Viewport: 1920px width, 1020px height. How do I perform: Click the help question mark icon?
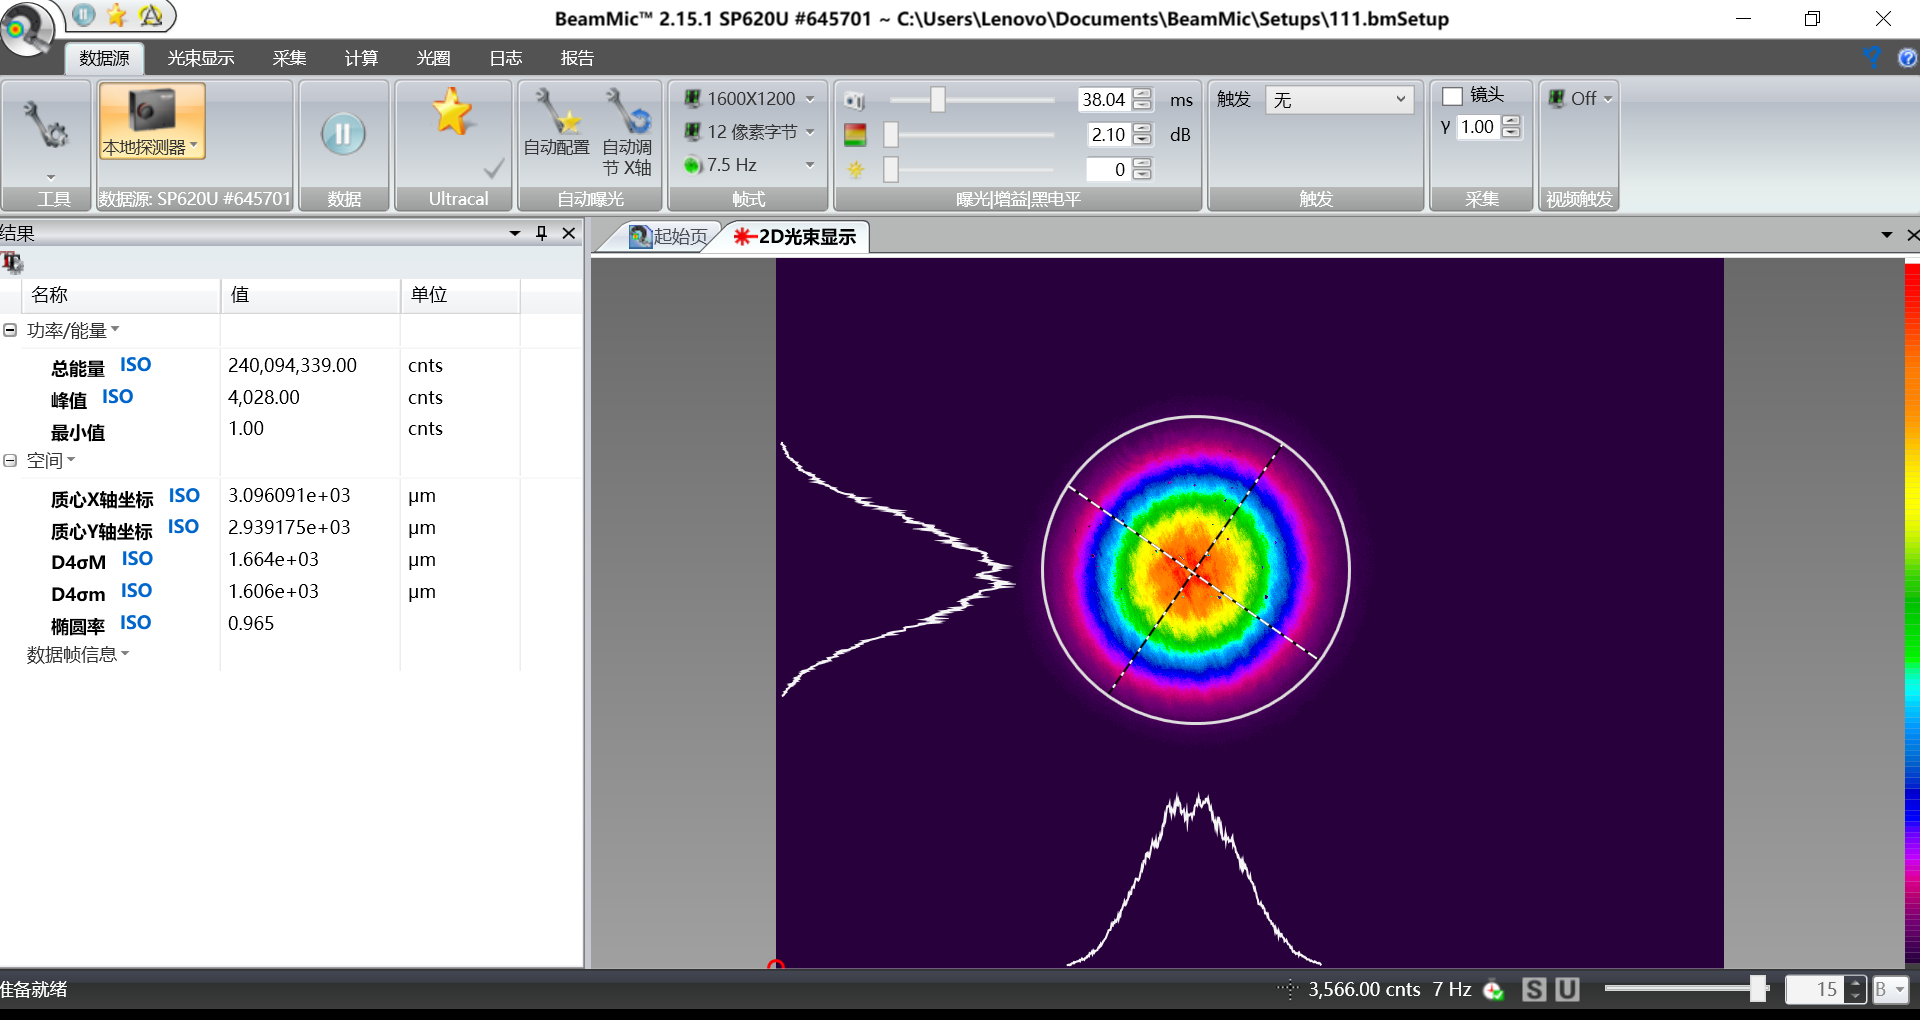pos(1907,58)
